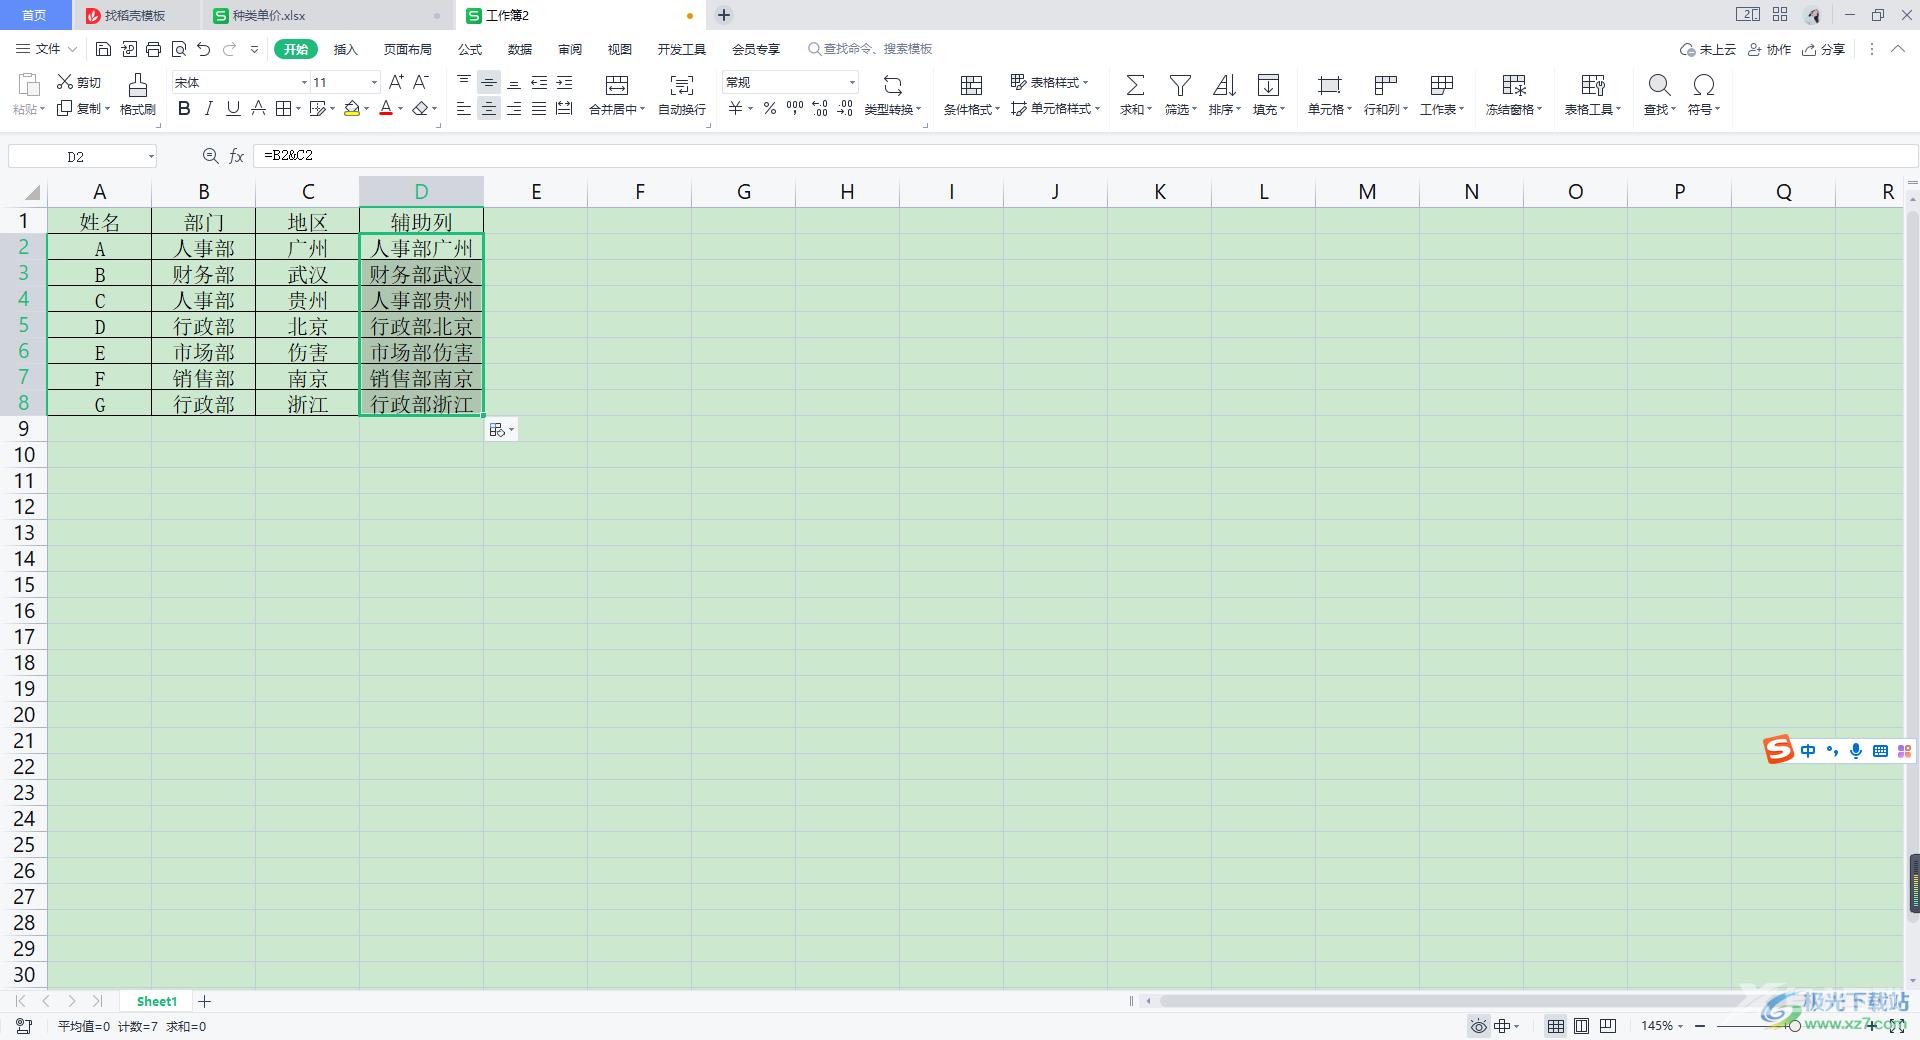Screen dimensions: 1920x1040
Task: Align text right
Action: (514, 109)
